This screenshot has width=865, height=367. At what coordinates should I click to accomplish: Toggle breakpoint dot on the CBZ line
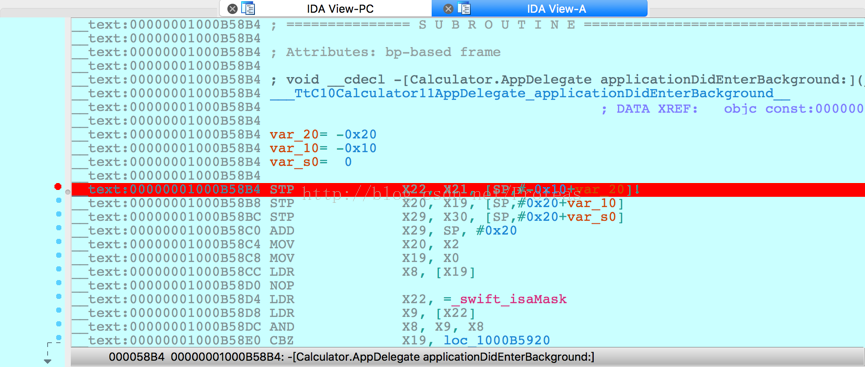pyautogui.click(x=58, y=338)
